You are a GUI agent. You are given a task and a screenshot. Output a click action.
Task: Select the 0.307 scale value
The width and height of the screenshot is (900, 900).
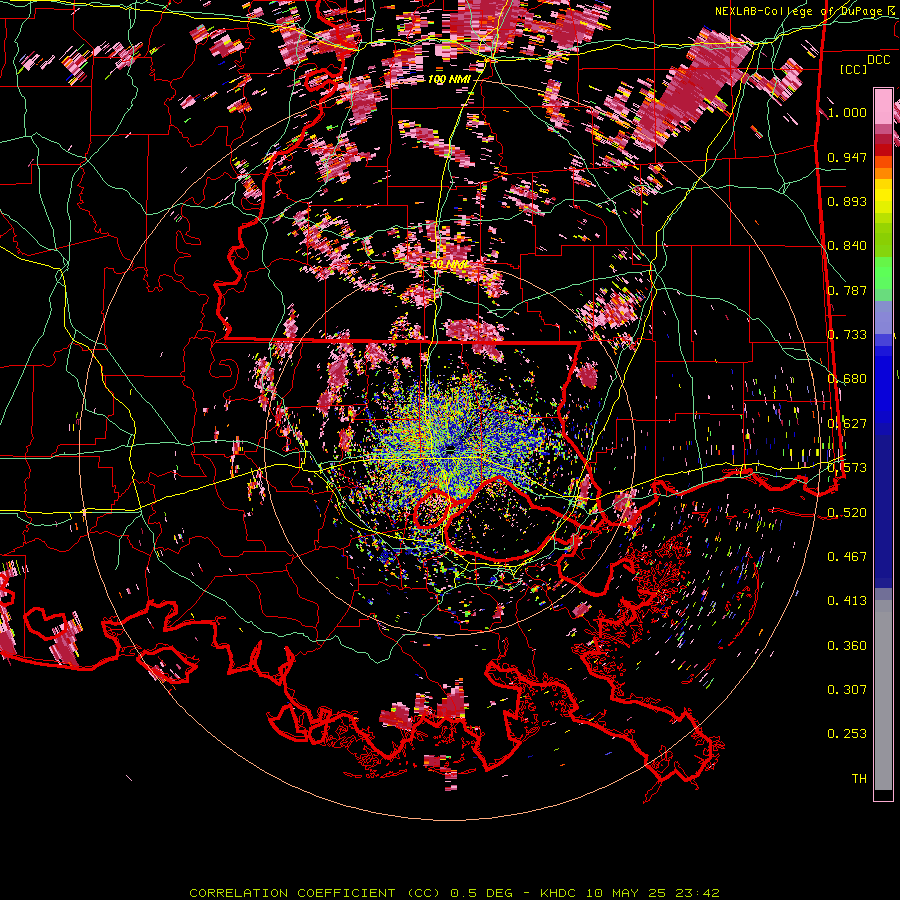(847, 689)
